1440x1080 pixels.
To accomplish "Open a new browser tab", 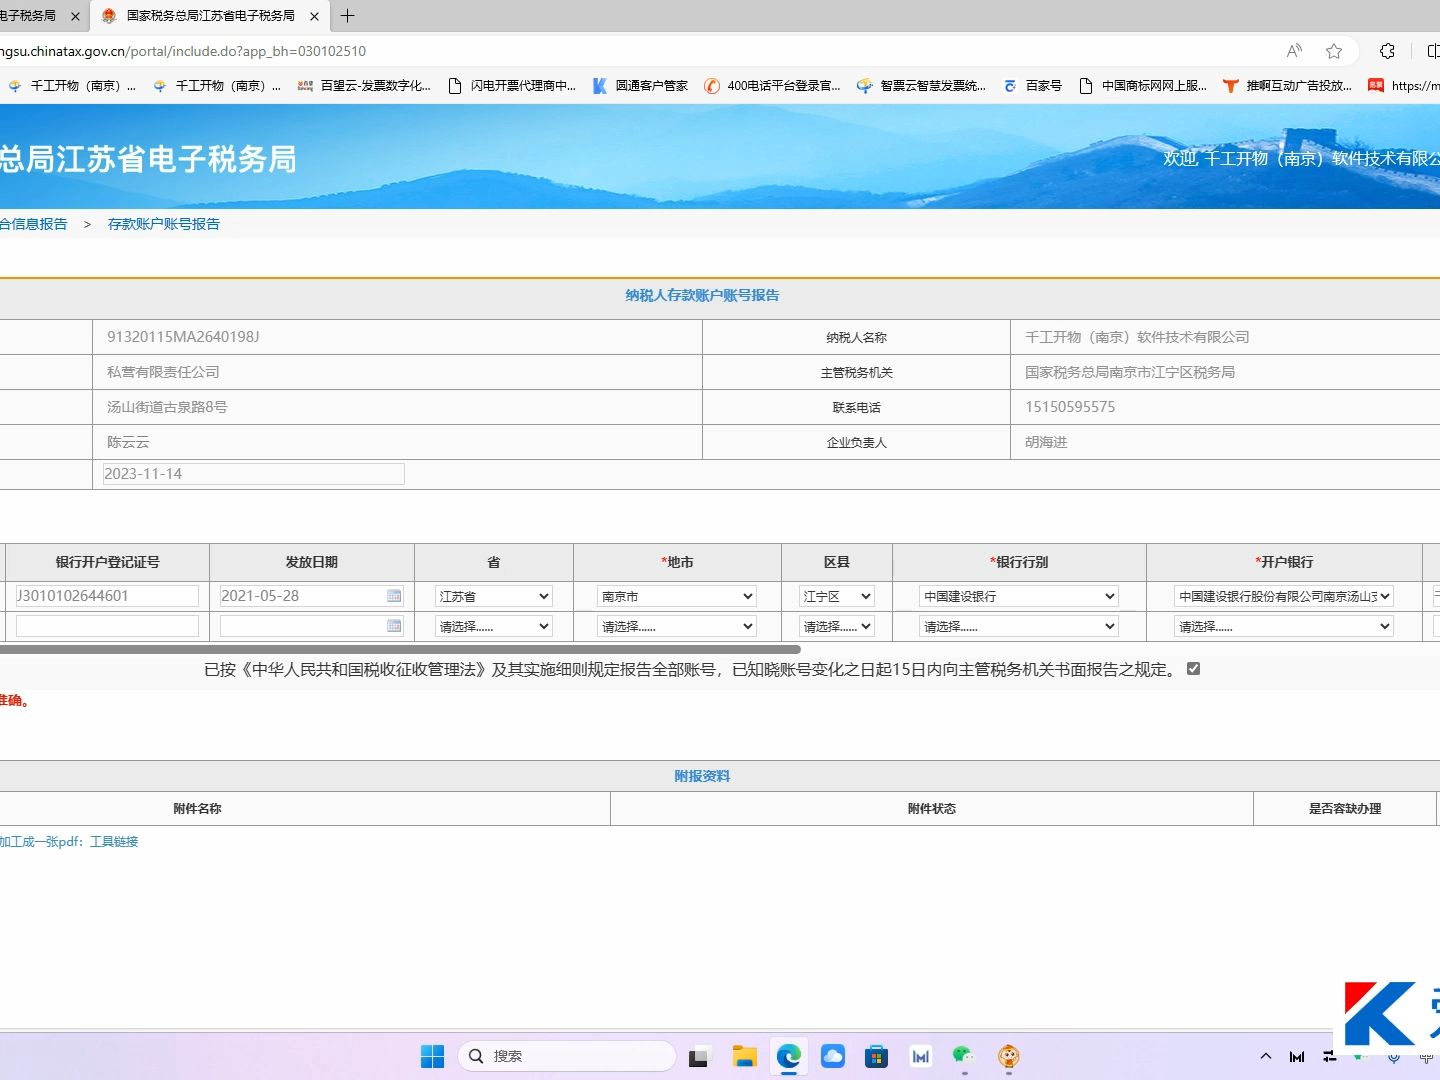I will coord(348,16).
